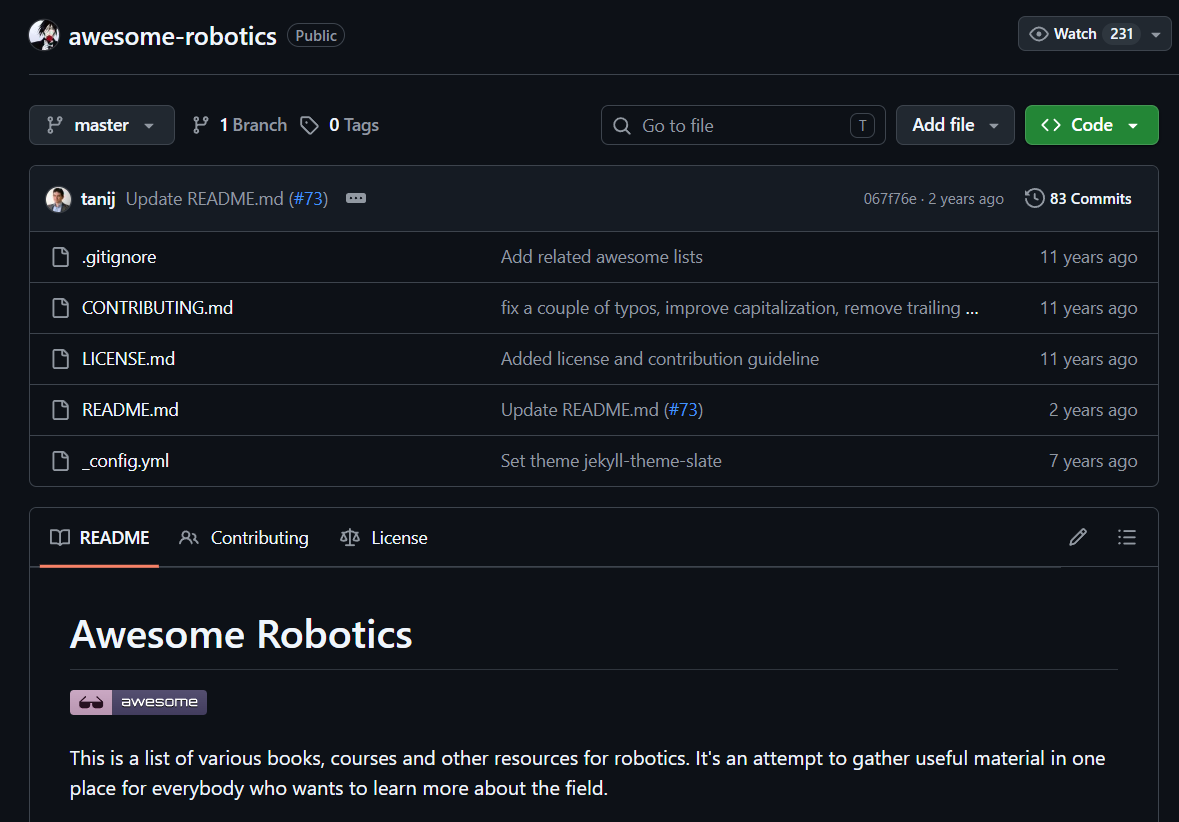Screen dimensions: 1179x822
Task: Click '11 years ago' in the .gitignore row
Action: coord(1088,257)
